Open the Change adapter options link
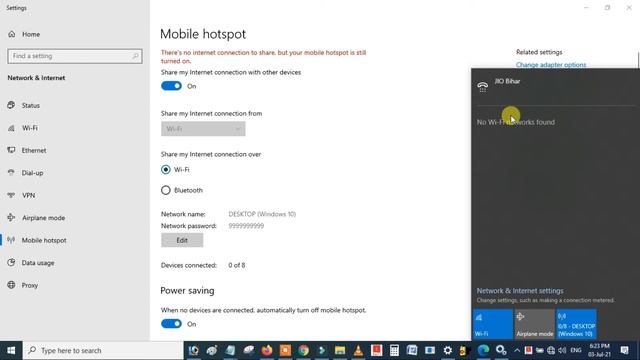 [551, 64]
